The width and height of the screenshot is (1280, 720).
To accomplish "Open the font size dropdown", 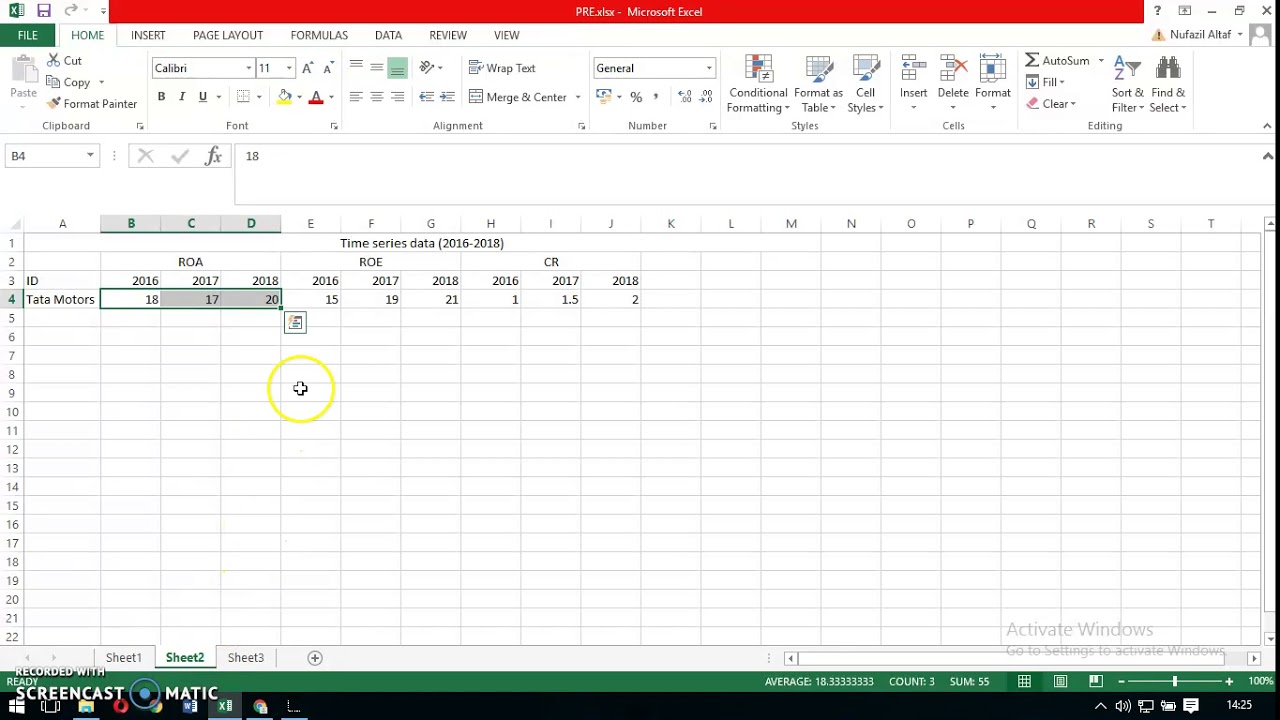I will pos(289,68).
